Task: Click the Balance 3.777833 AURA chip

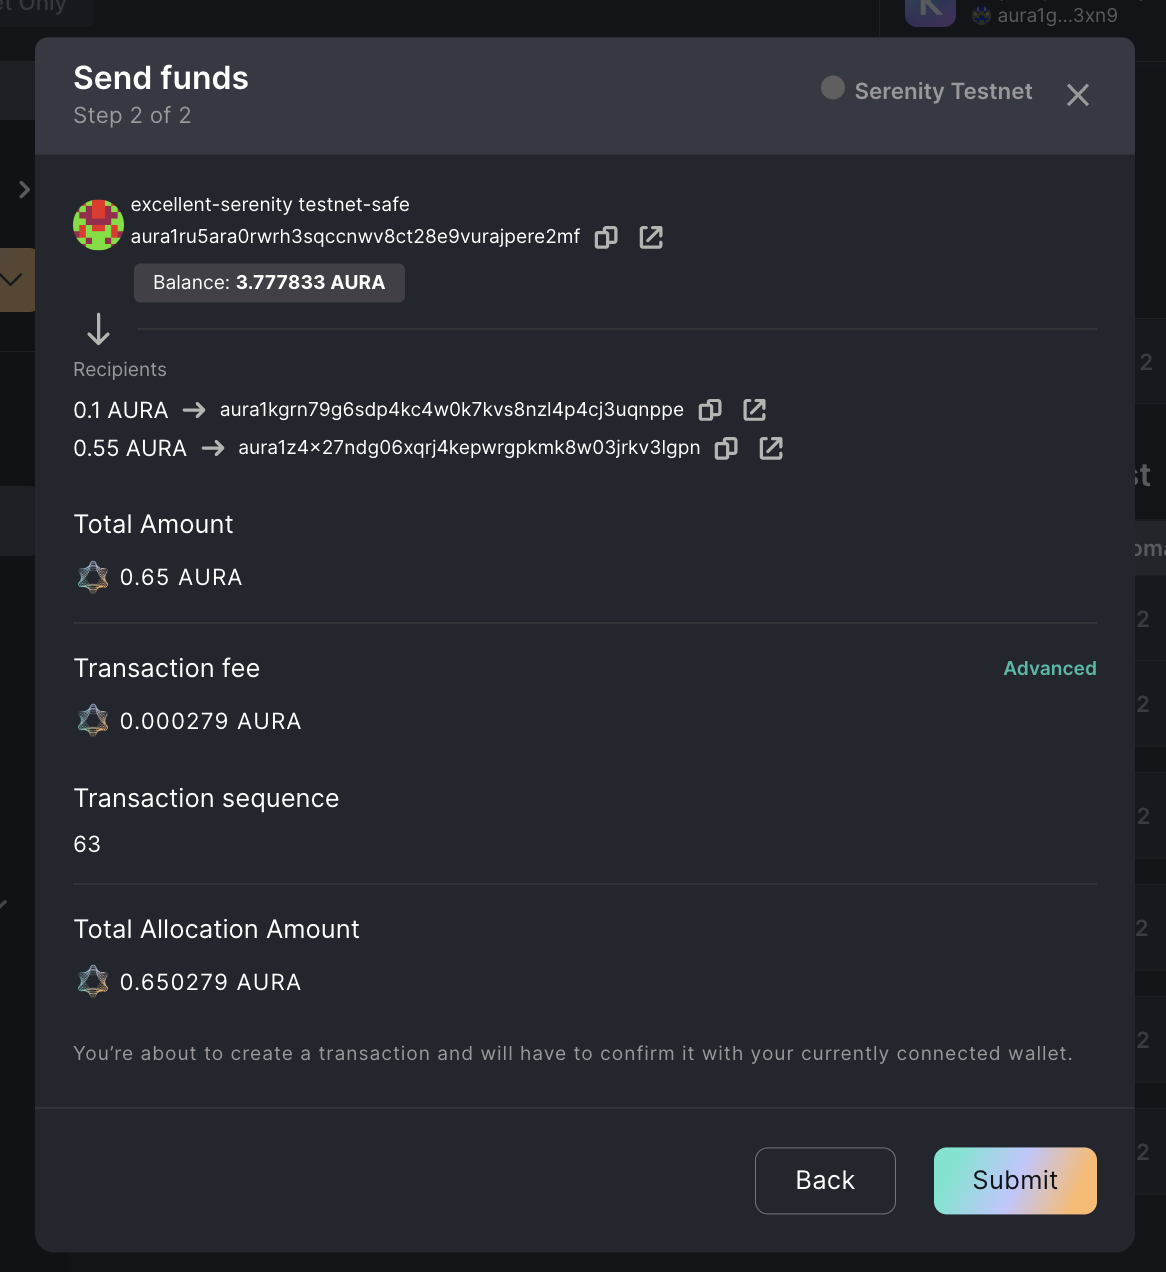Action: pos(268,282)
